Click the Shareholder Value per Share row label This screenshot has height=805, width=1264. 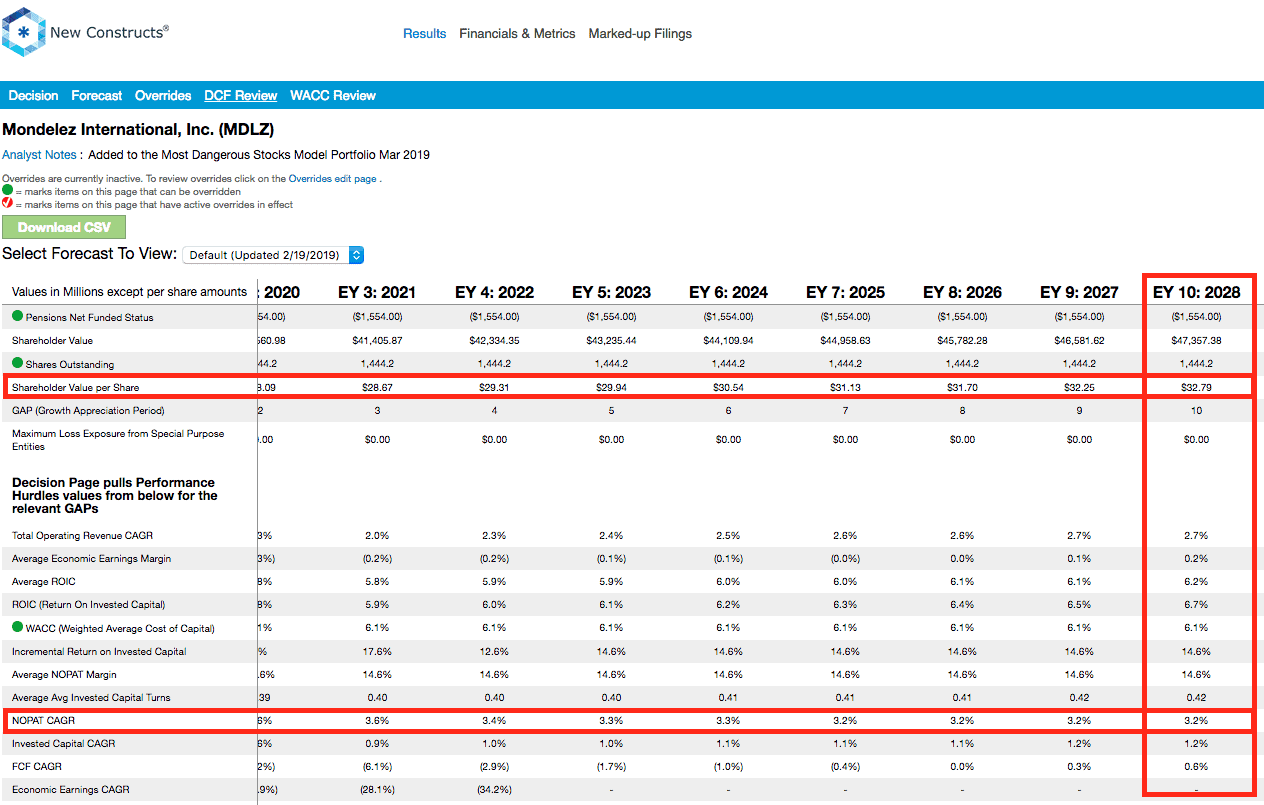coord(75,387)
